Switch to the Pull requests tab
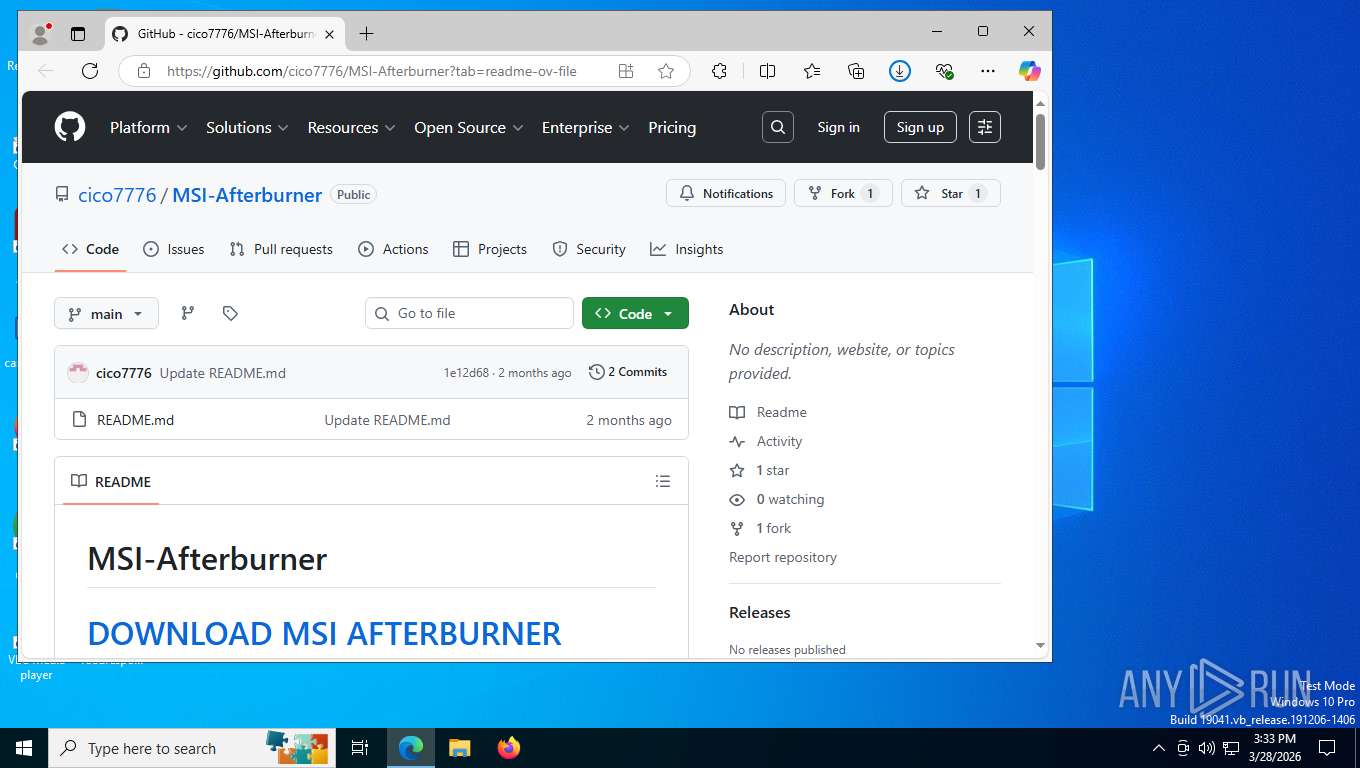The height and width of the screenshot is (768, 1360). click(281, 249)
